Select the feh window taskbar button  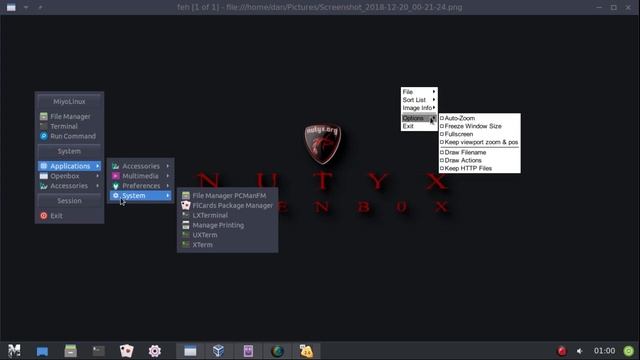click(190, 351)
